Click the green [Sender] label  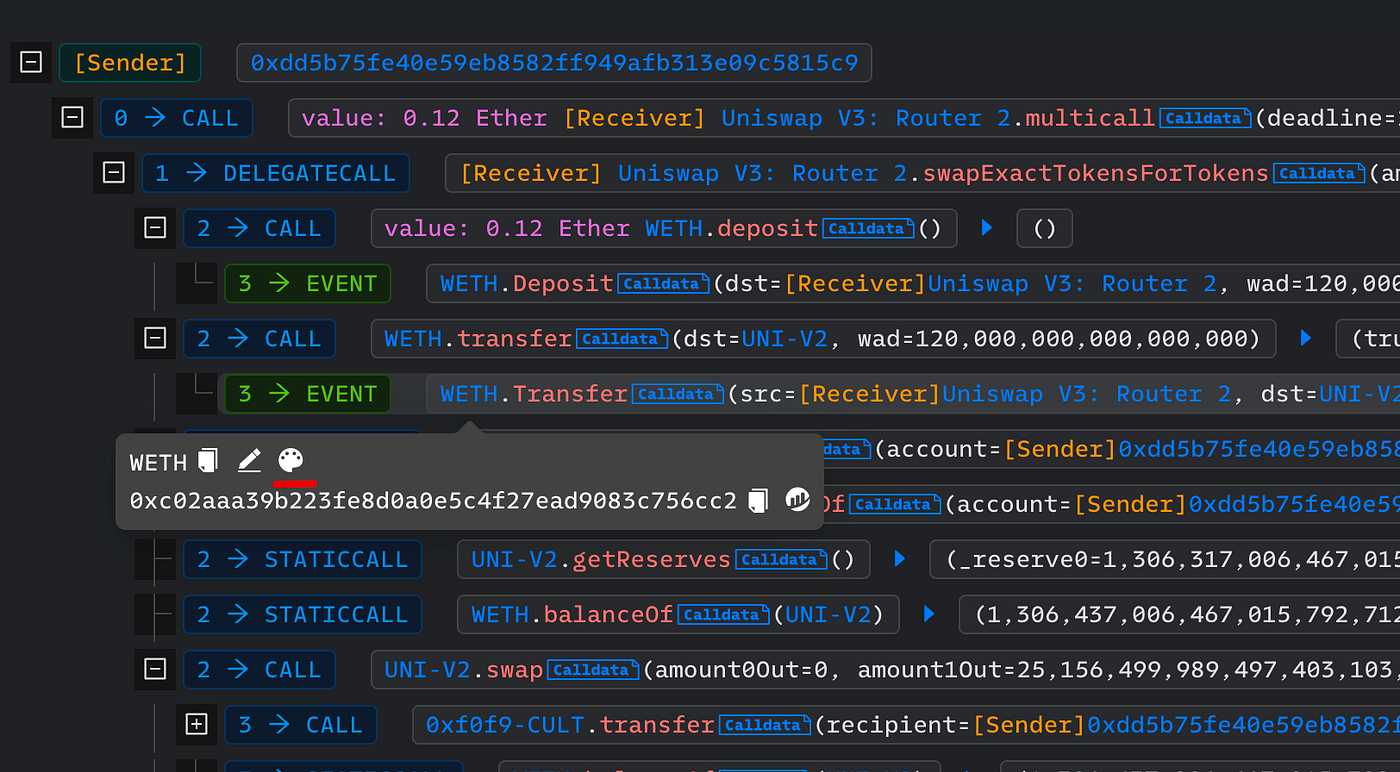click(x=130, y=62)
